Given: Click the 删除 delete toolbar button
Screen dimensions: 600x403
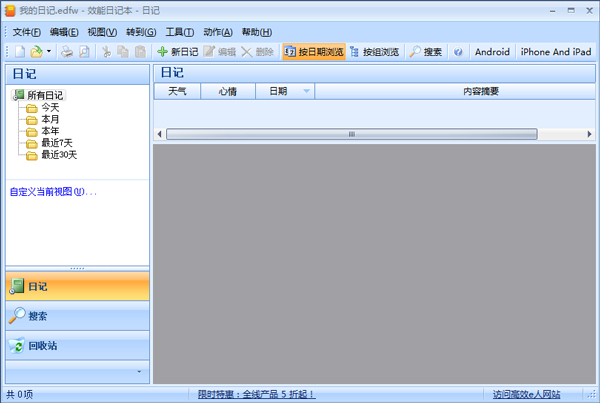Looking at the screenshot, I should click(x=258, y=52).
